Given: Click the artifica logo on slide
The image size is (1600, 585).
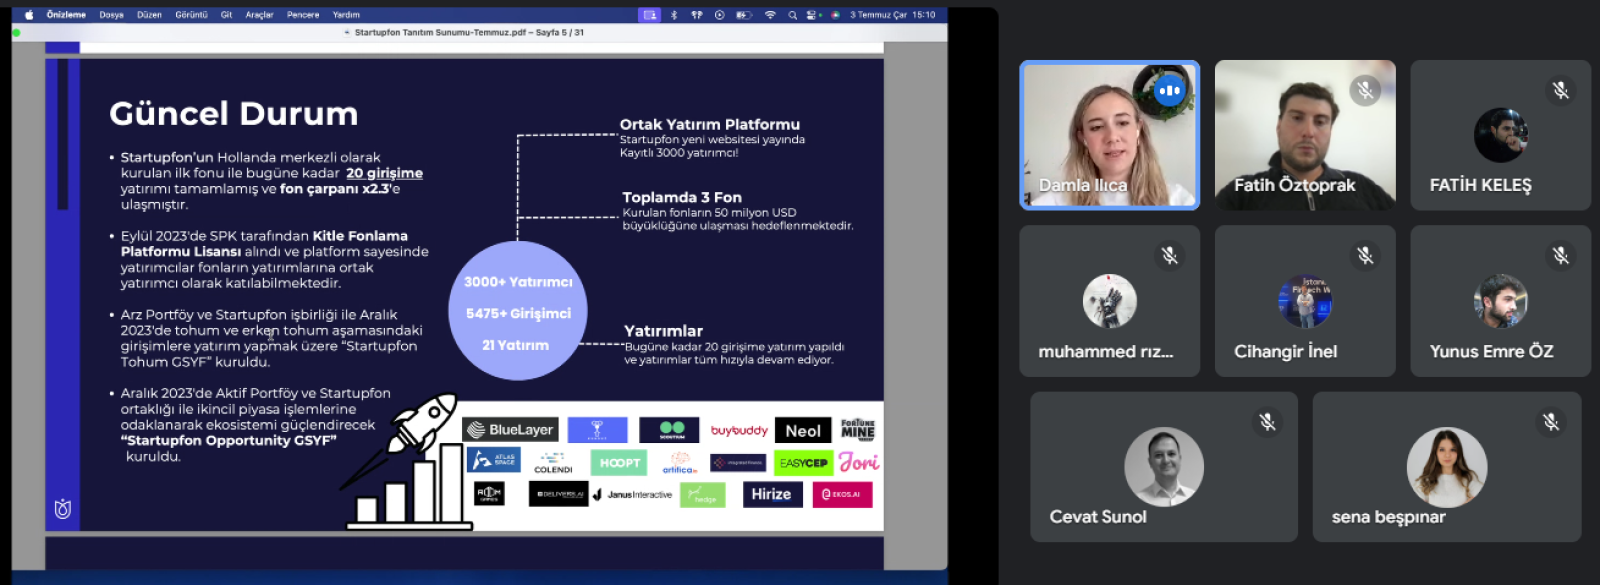Looking at the screenshot, I should coord(680,463).
